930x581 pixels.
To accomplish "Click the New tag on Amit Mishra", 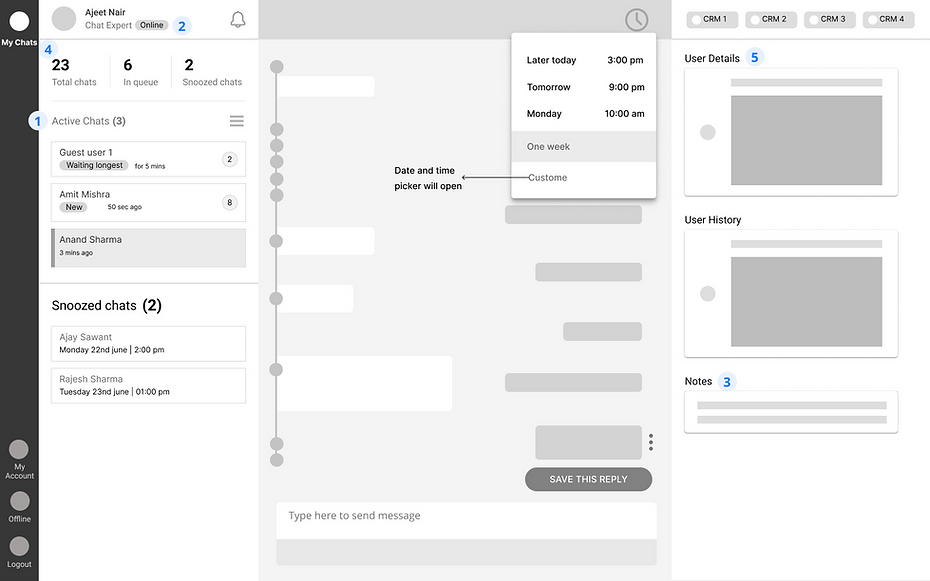I will [74, 207].
